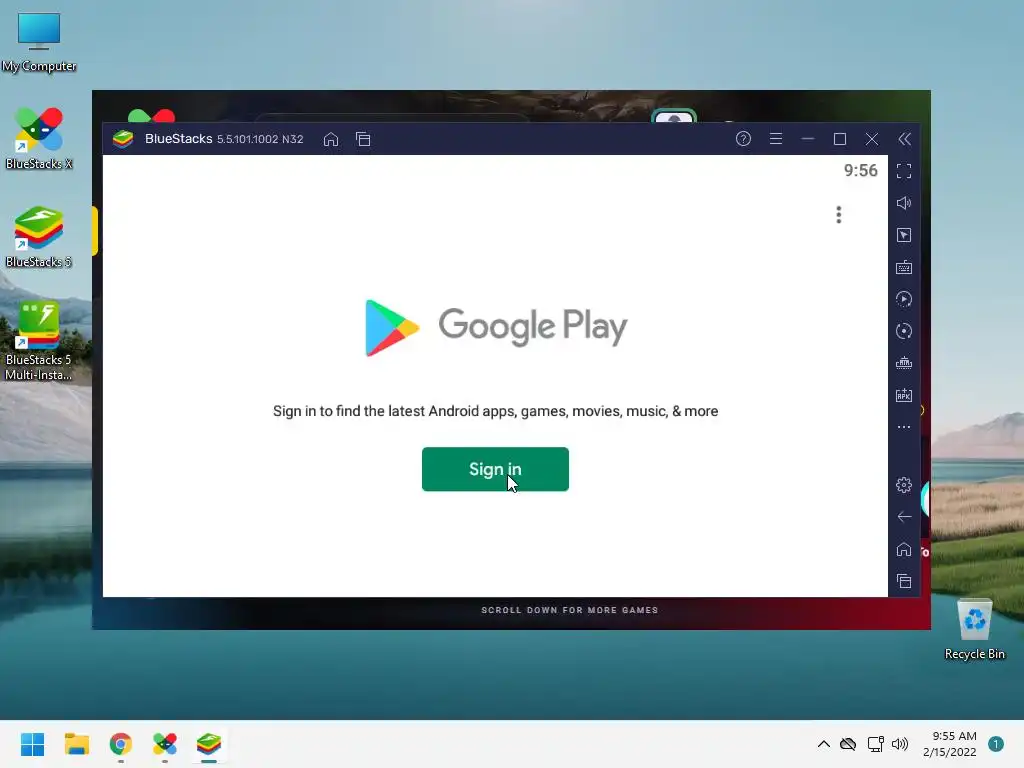The width and height of the screenshot is (1024, 768).
Task: Click the sync operations play-circle icon
Action: (904, 299)
